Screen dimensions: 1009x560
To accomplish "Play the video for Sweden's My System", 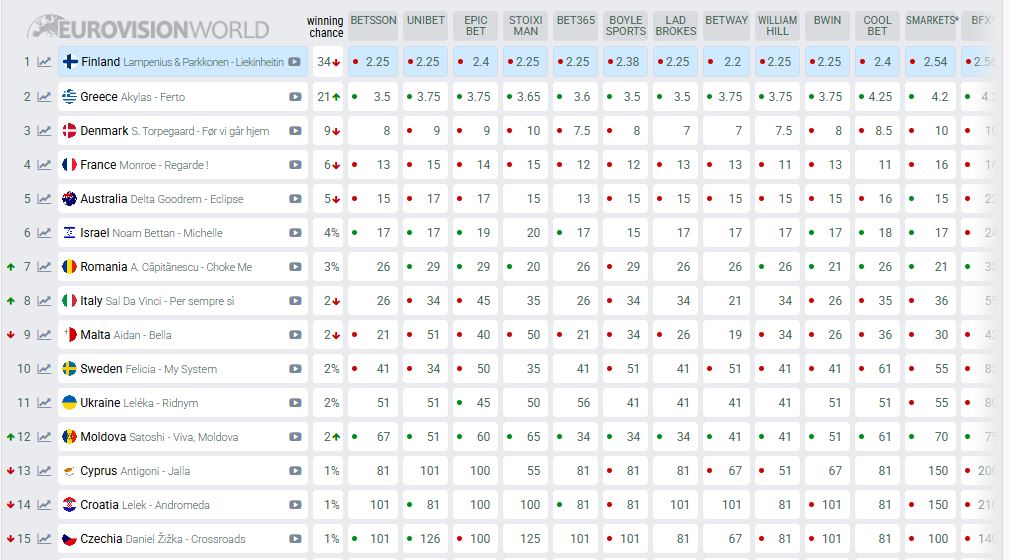I will click(x=295, y=369).
